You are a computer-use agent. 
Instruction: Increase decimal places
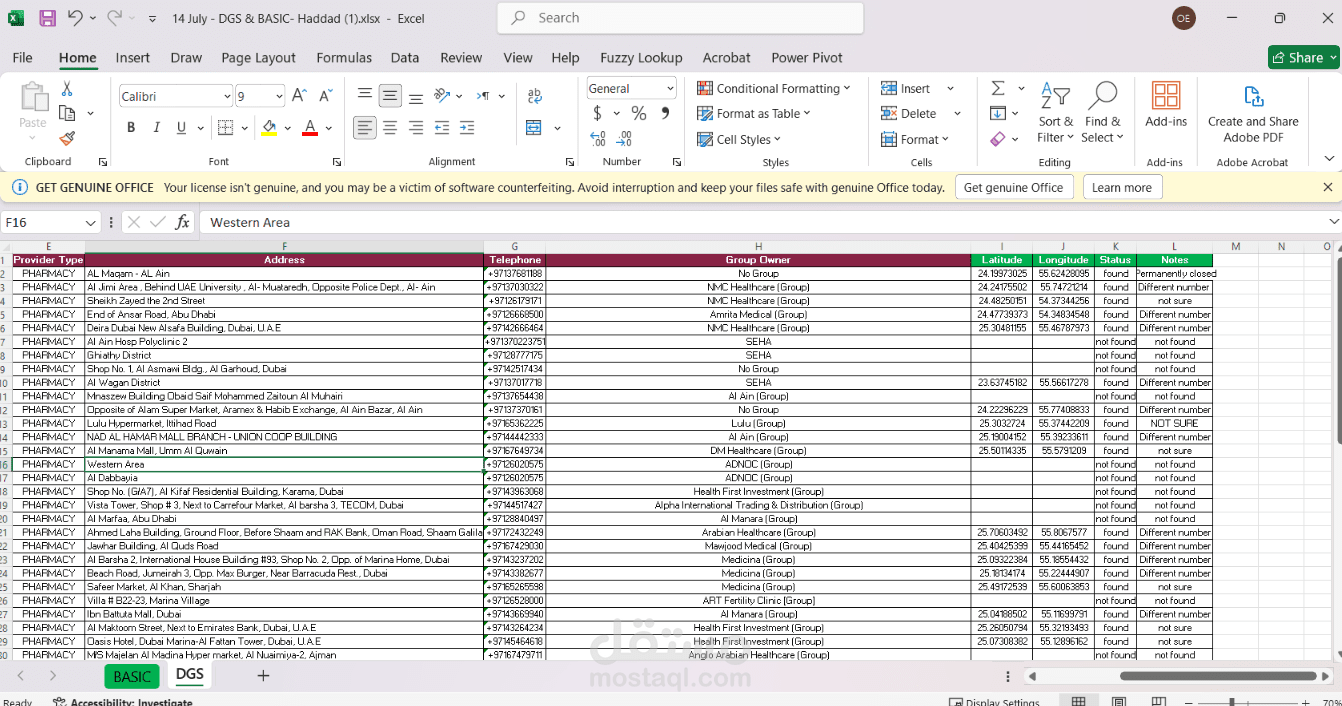(599, 139)
